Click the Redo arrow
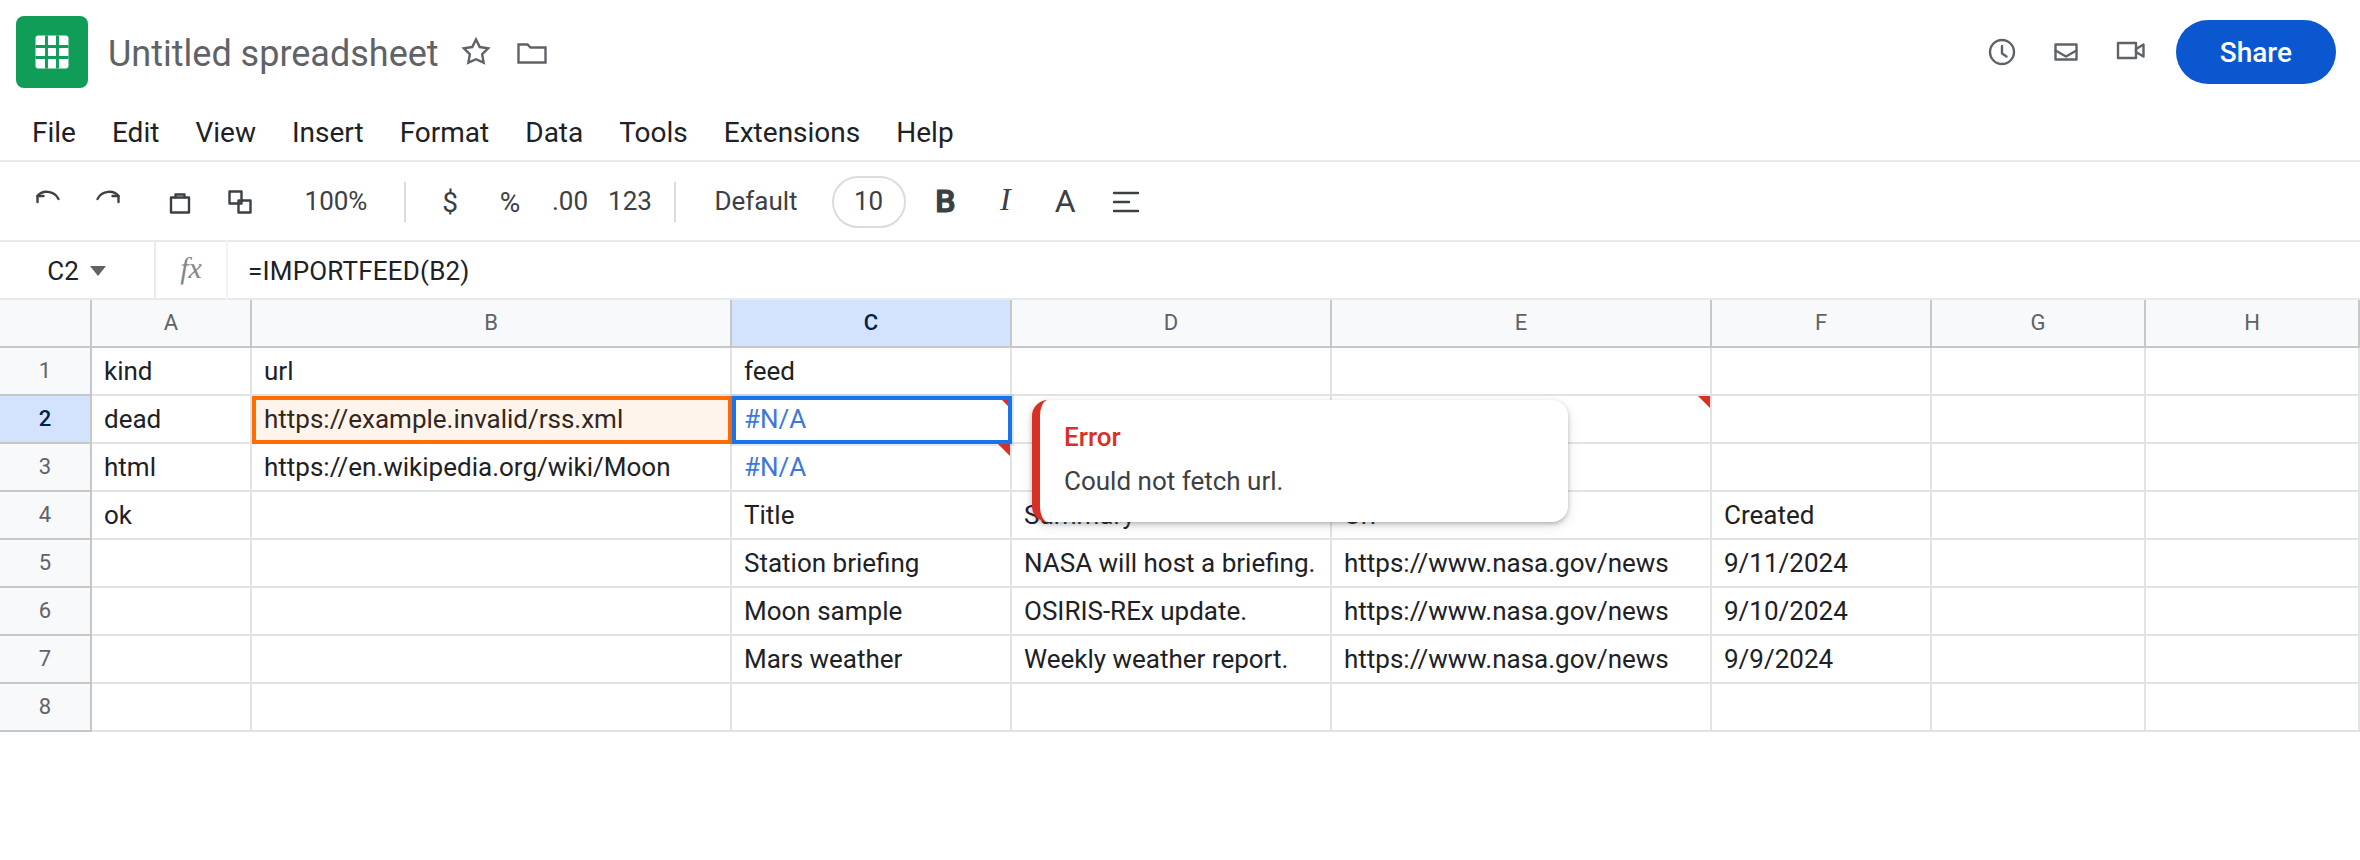The image size is (2360, 860). click(108, 201)
